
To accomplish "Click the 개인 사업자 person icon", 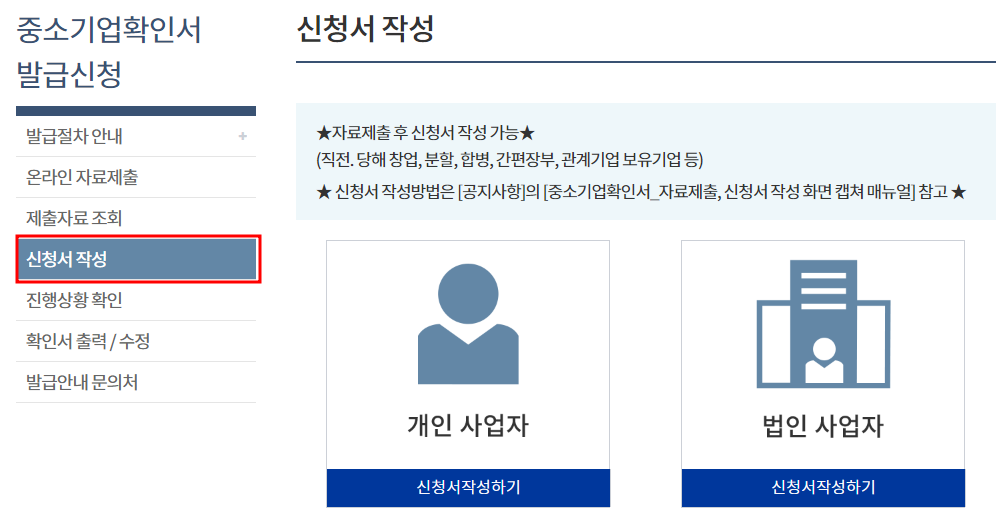I will (x=468, y=324).
